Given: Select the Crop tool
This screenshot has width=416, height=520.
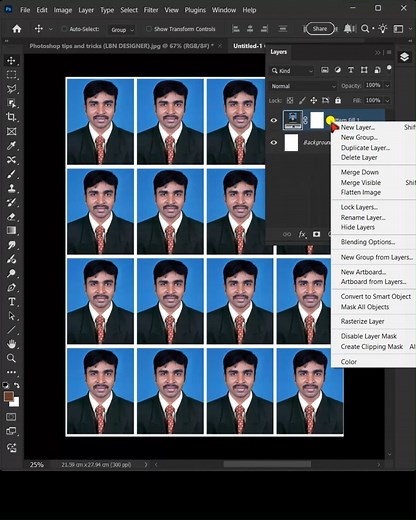Looking at the screenshot, I should pos(11,117).
